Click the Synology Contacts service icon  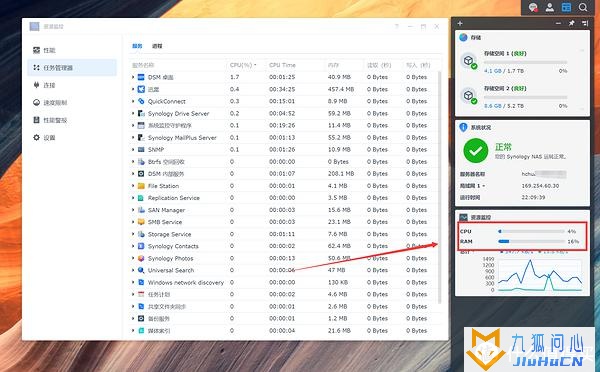[x=141, y=246]
